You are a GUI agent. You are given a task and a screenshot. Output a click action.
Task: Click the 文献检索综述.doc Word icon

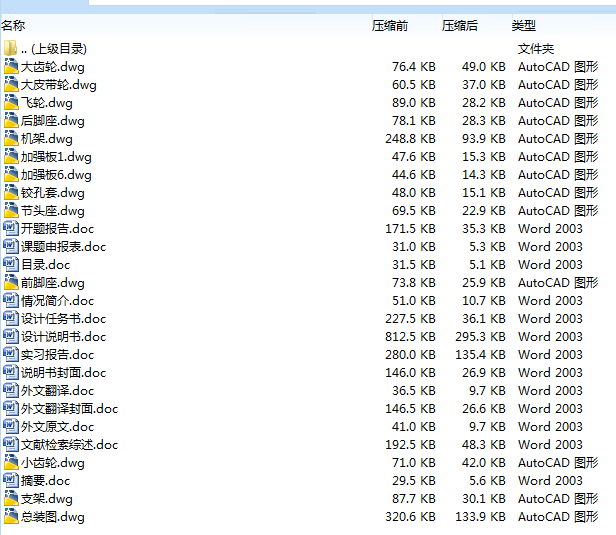(x=11, y=445)
